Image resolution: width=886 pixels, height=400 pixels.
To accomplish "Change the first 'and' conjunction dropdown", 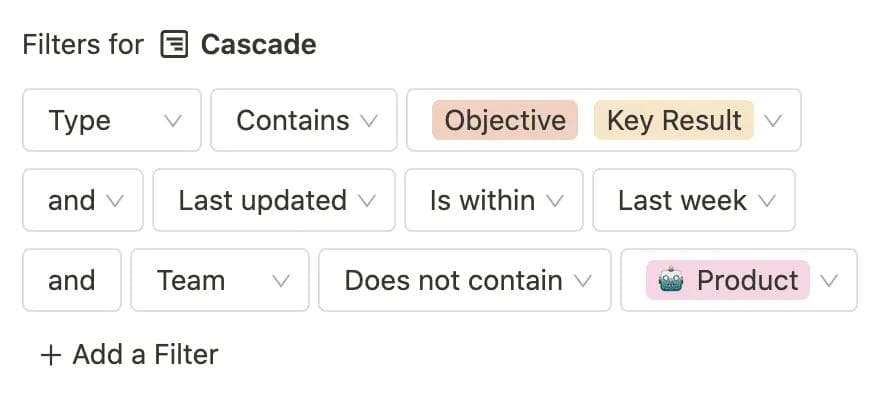I will (x=83, y=200).
